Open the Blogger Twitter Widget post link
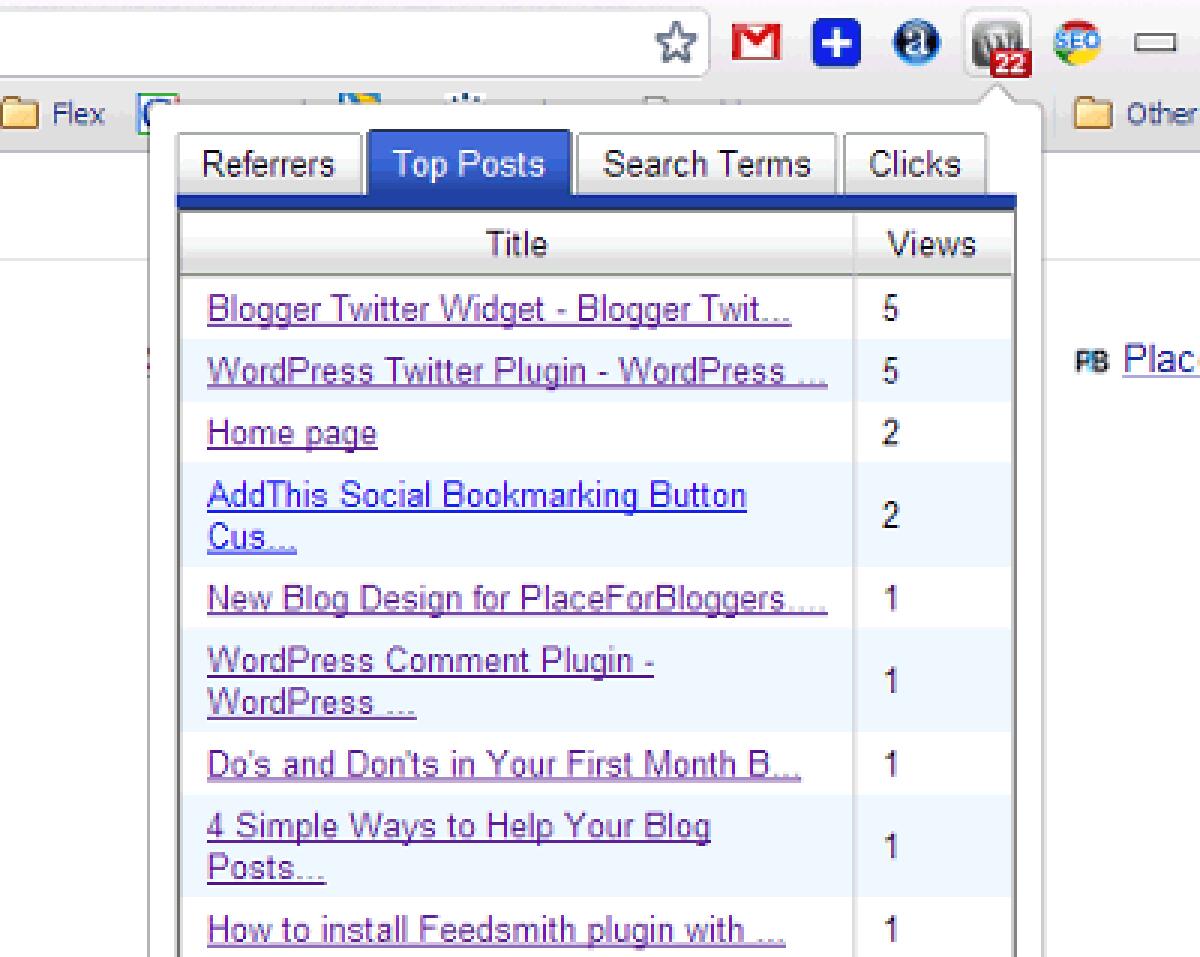1200x957 pixels. pyautogui.click(x=499, y=310)
